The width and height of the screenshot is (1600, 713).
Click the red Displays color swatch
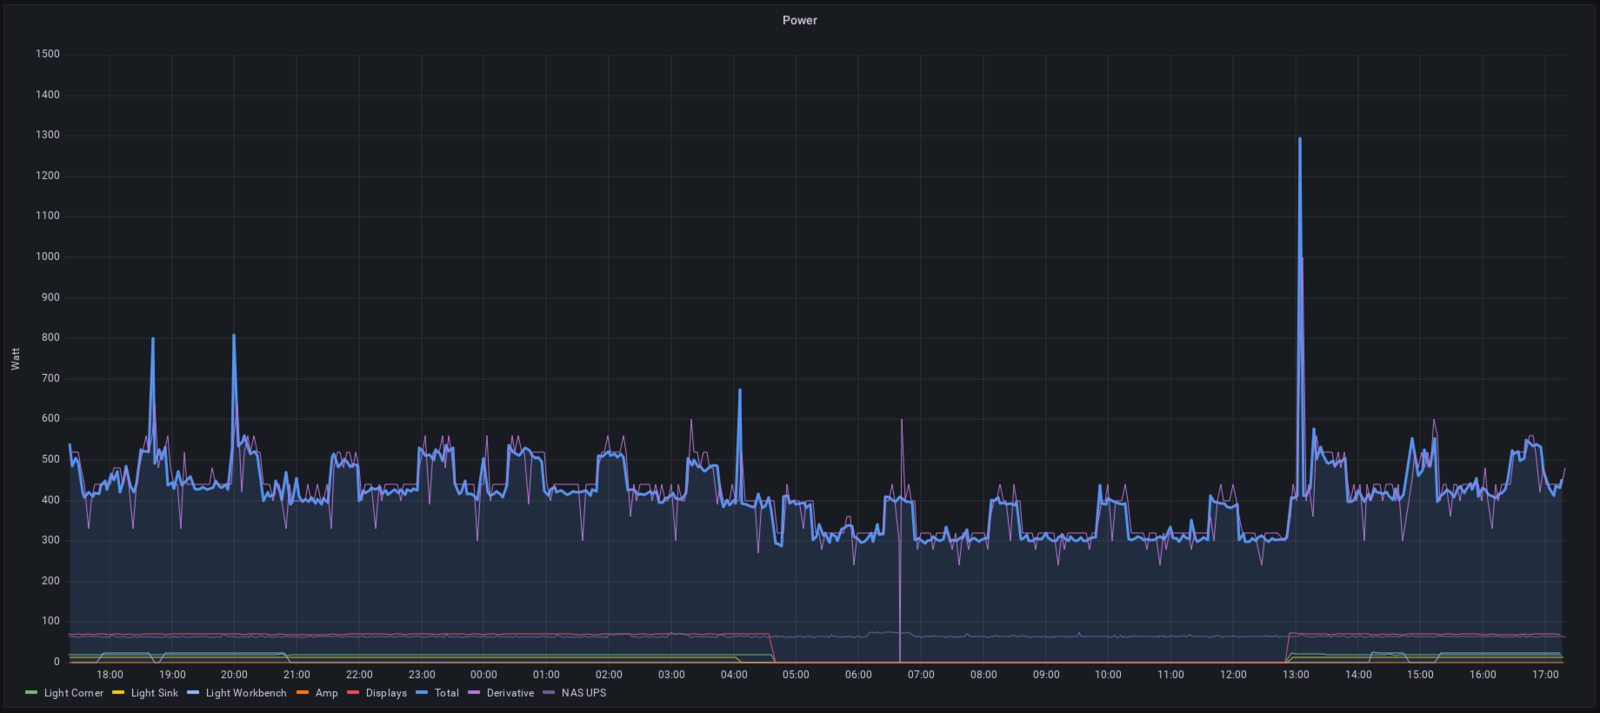coord(353,693)
